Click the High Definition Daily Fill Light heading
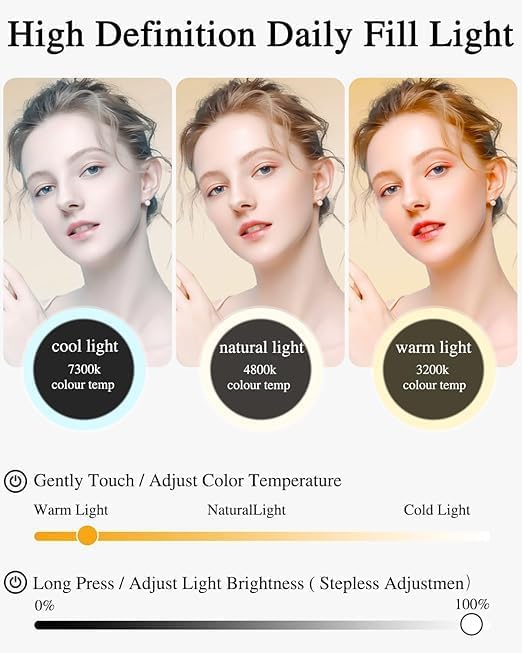 (260, 34)
